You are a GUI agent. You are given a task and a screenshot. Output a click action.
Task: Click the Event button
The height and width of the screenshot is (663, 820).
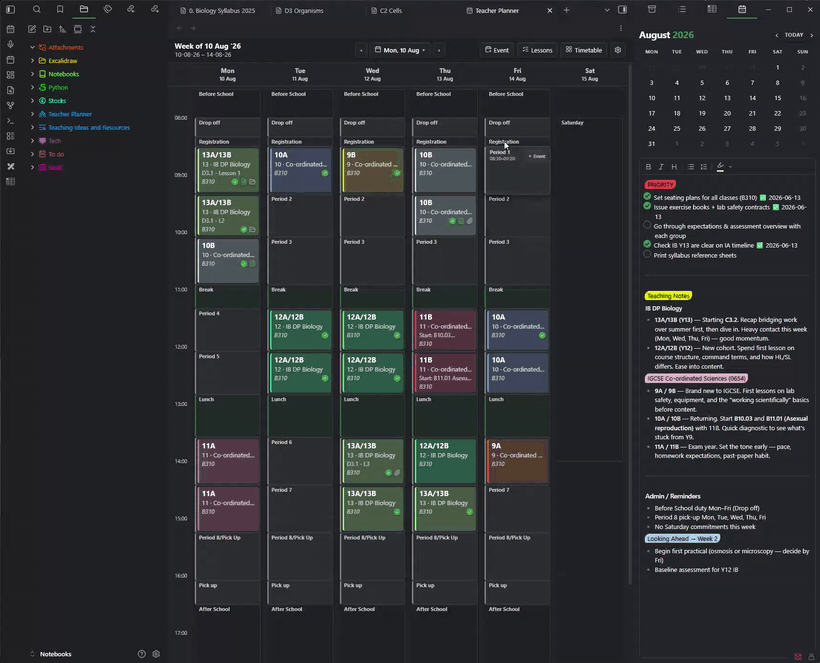click(497, 50)
